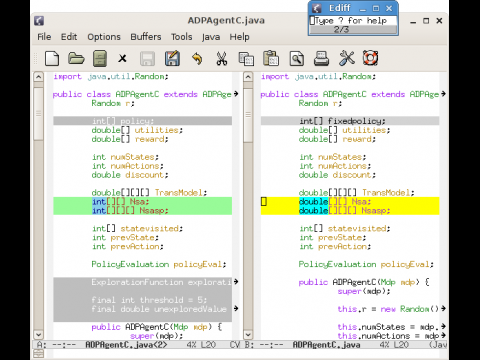480x360 pixels.
Task: Click 'double discount;' in right pane
Action: pyautogui.click(x=337, y=175)
